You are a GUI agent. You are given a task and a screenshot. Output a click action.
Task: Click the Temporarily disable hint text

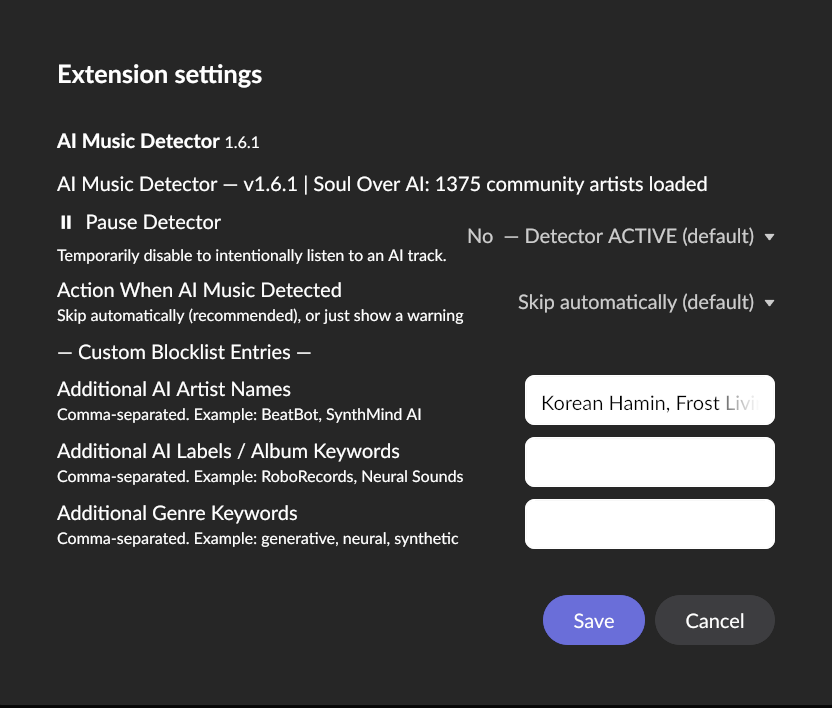tap(251, 255)
